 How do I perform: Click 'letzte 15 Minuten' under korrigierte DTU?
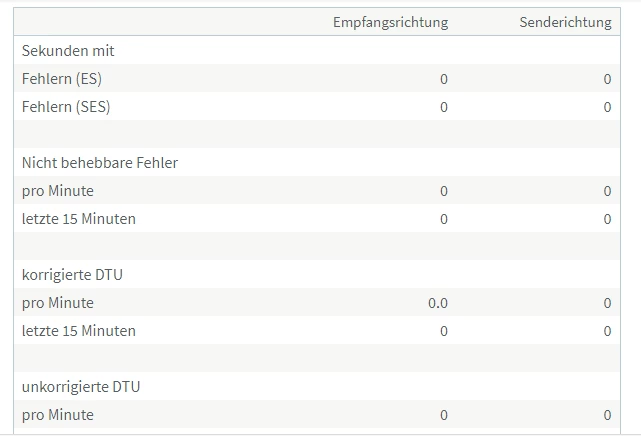tap(79, 331)
